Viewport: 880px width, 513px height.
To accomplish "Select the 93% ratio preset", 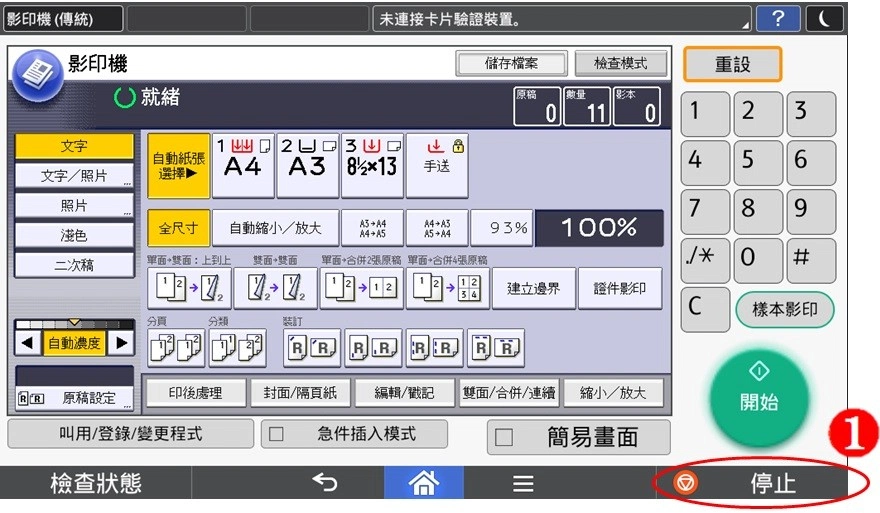I will [x=502, y=228].
